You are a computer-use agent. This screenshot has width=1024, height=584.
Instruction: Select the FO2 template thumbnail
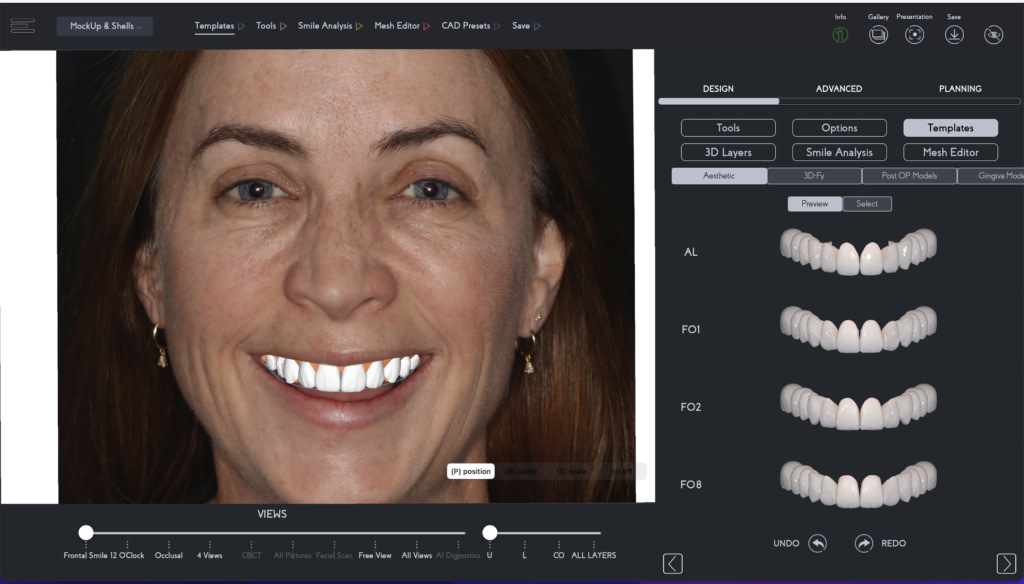[858, 404]
